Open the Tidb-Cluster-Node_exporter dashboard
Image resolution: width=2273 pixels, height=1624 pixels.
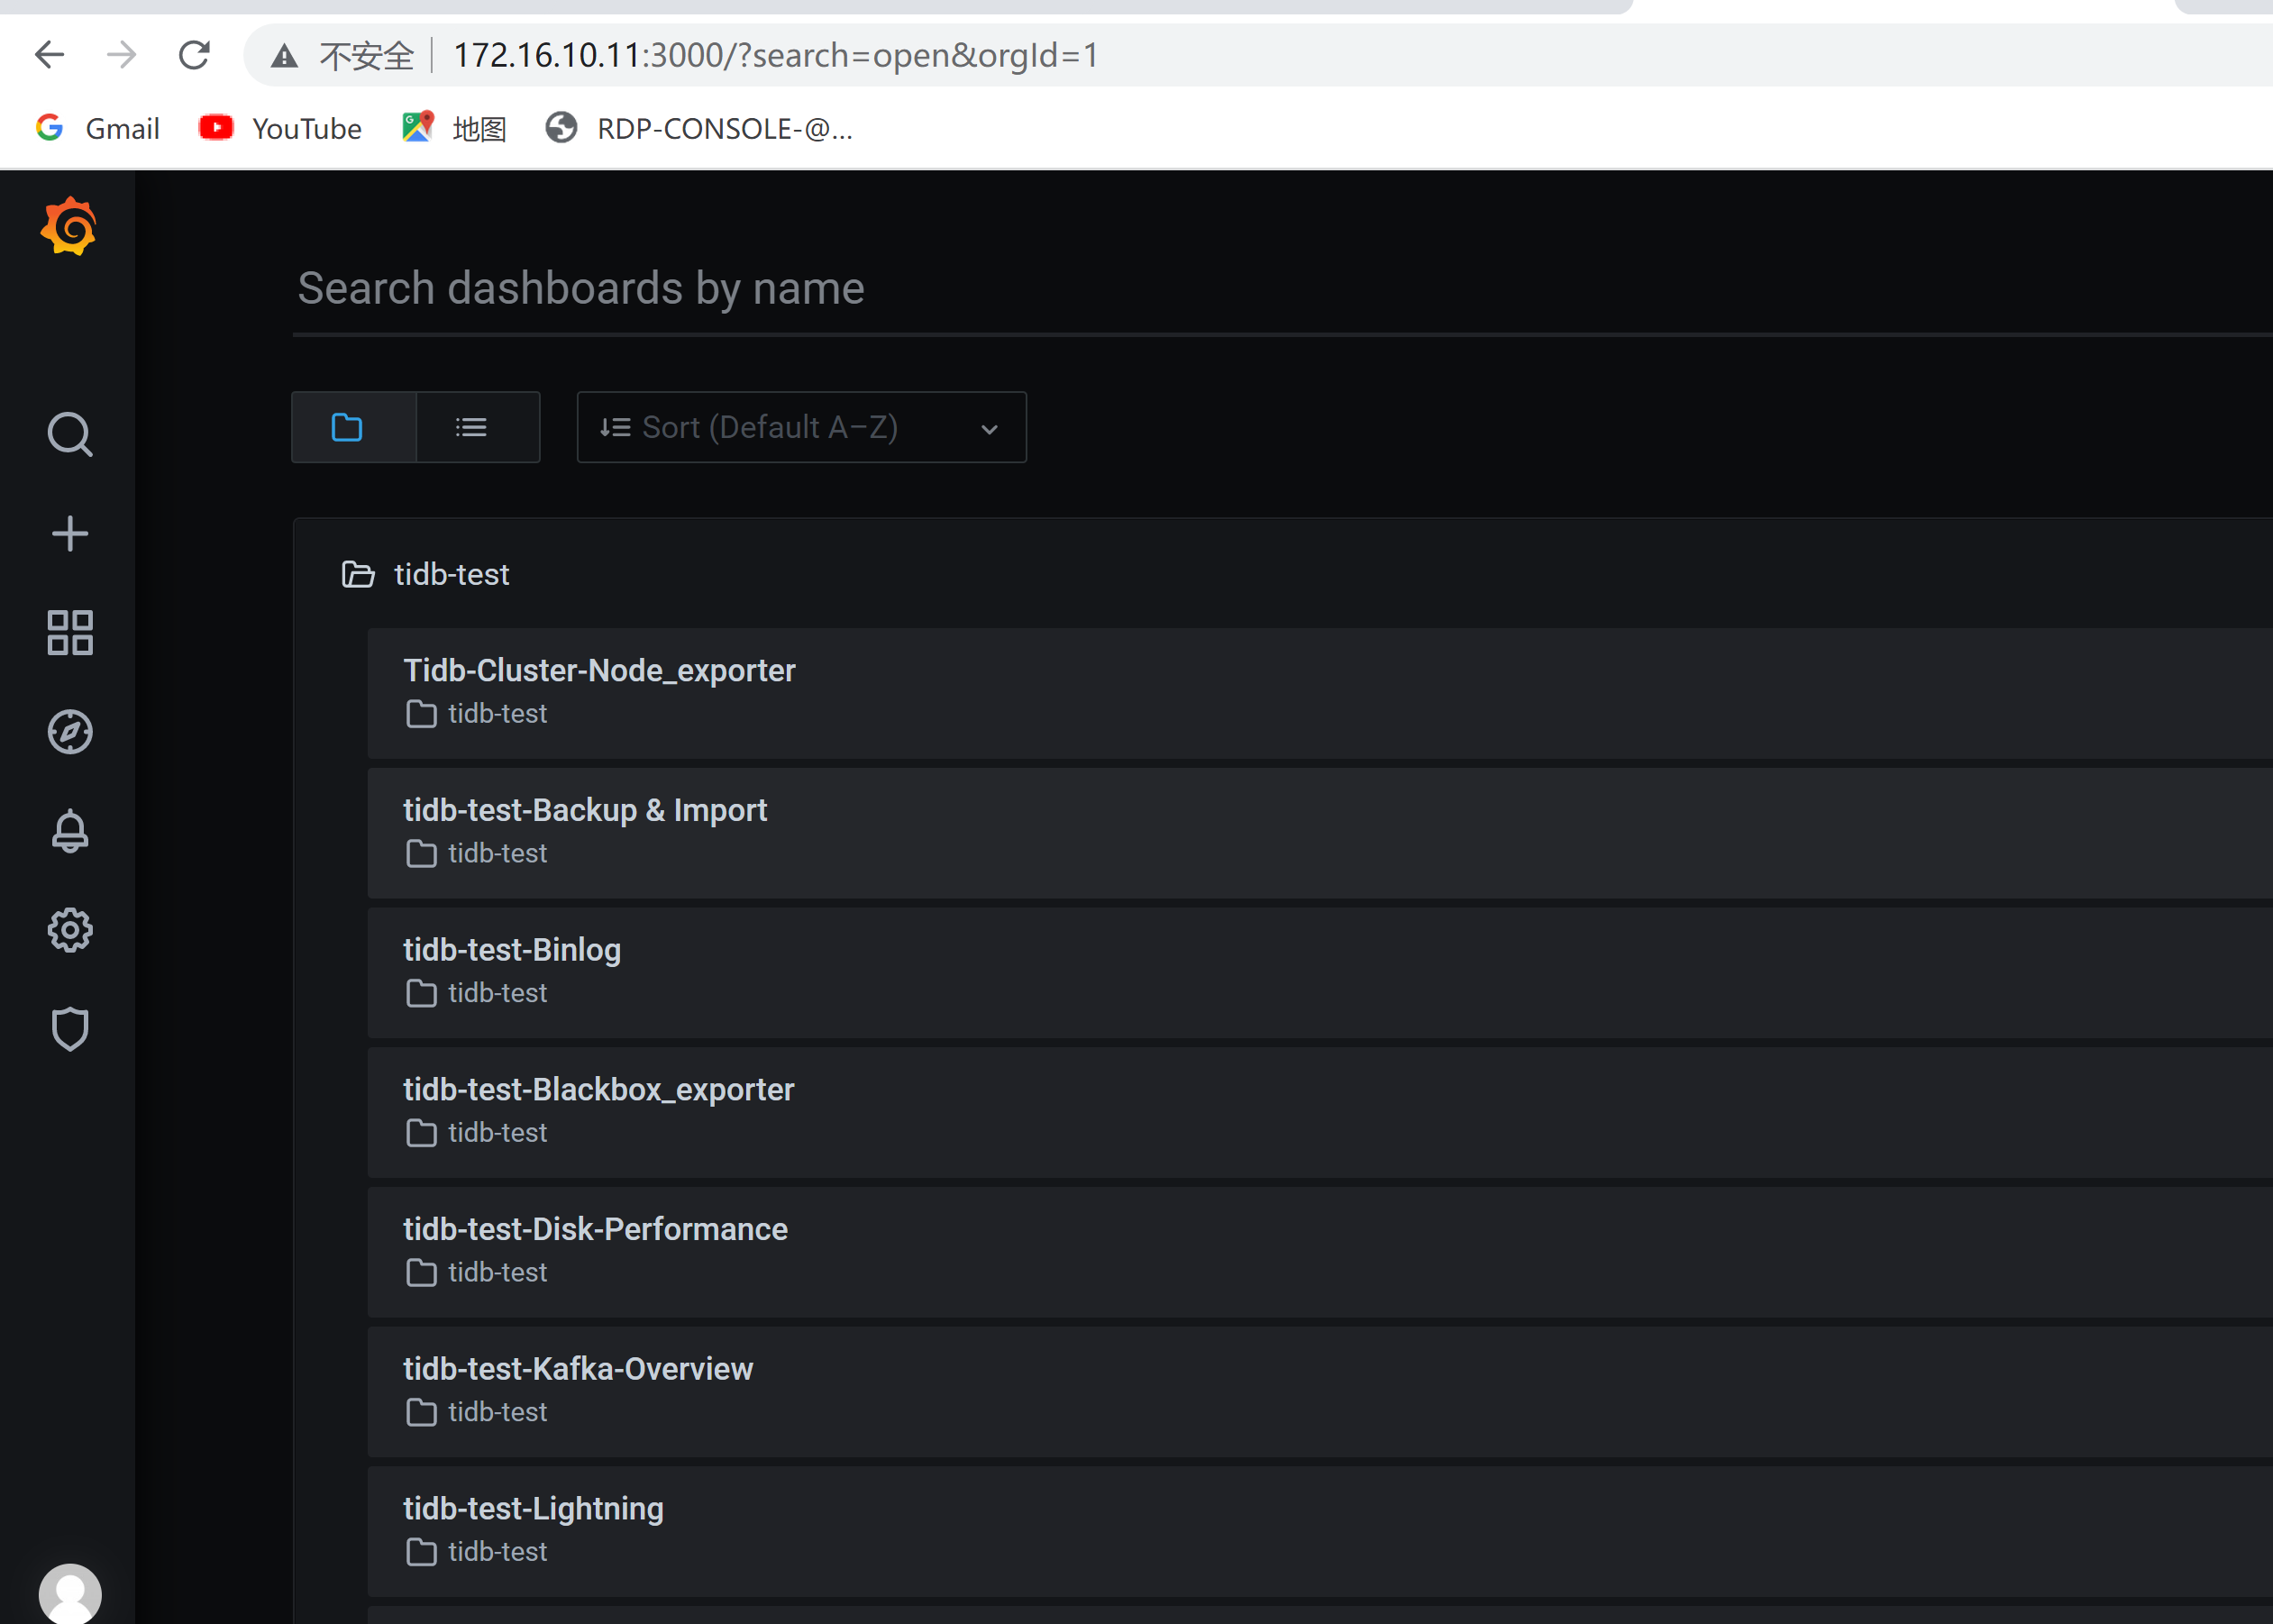(598, 670)
